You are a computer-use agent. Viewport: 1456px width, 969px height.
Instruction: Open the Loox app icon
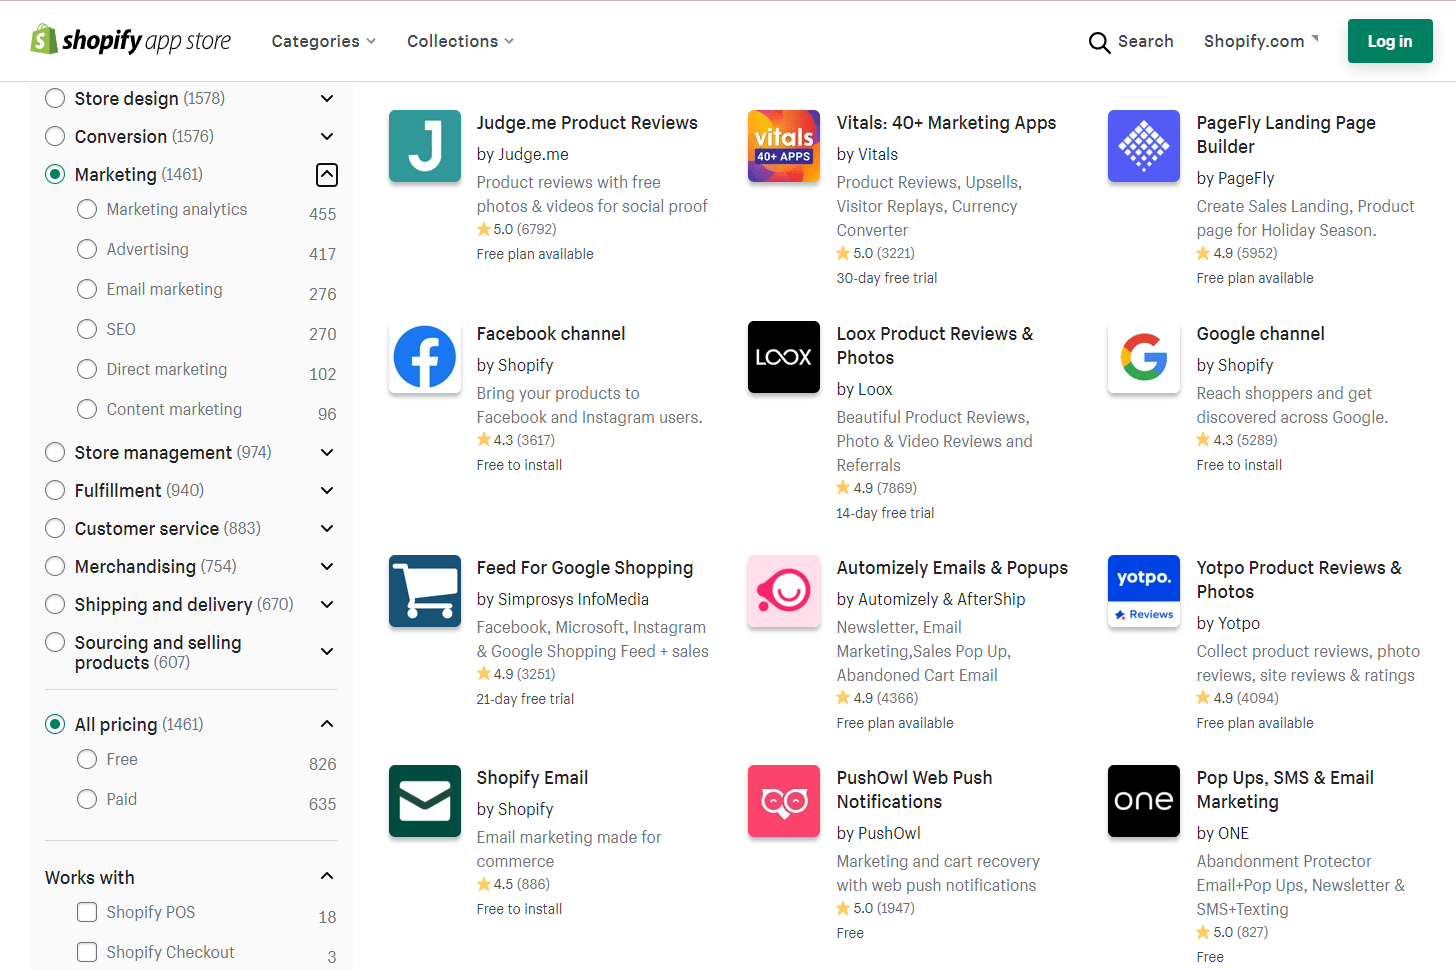click(784, 357)
